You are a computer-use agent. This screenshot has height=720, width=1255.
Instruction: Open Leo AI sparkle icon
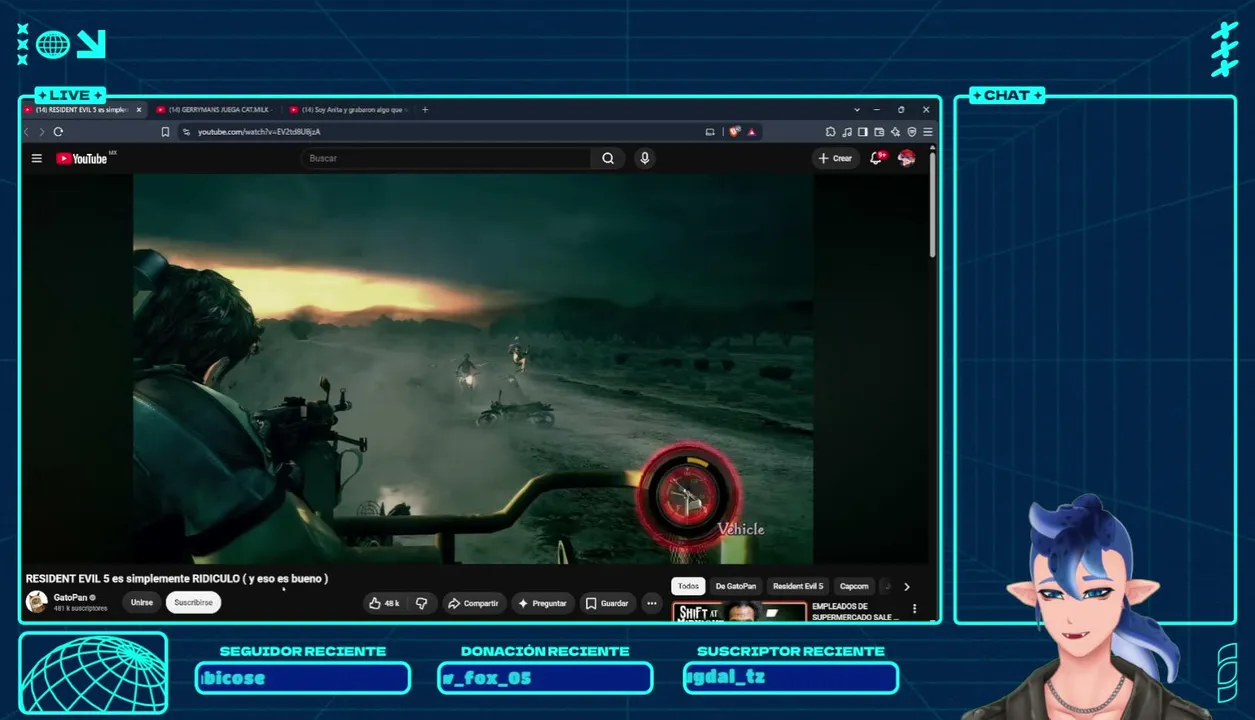[x=895, y=132]
